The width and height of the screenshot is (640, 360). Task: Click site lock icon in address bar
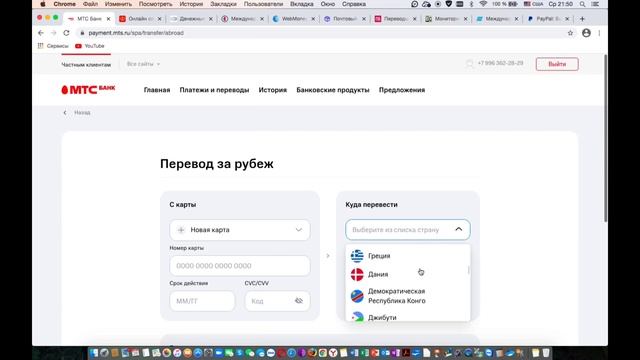tap(82, 33)
